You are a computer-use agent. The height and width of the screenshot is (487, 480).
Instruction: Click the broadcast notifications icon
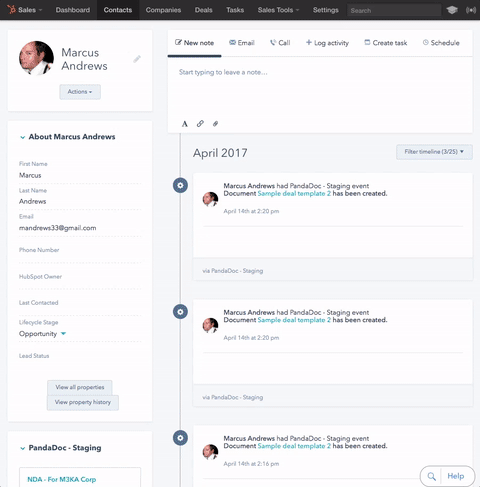click(x=471, y=10)
